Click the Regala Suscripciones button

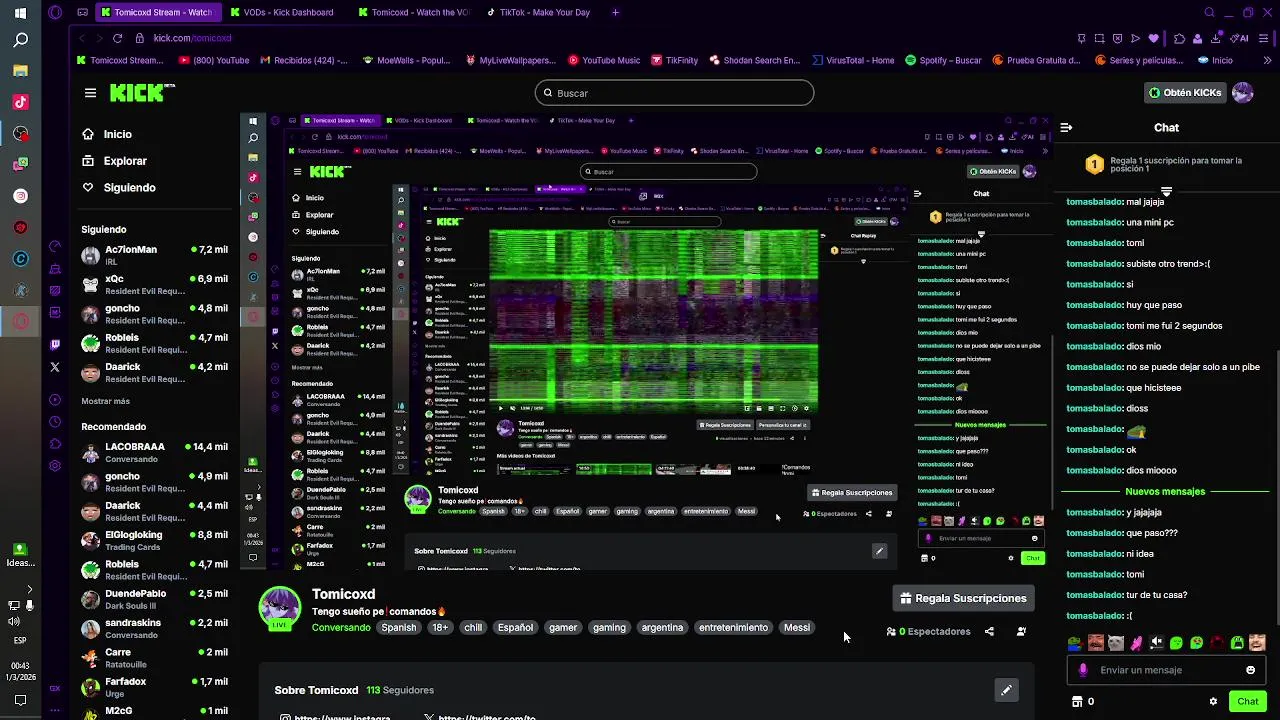point(963,598)
